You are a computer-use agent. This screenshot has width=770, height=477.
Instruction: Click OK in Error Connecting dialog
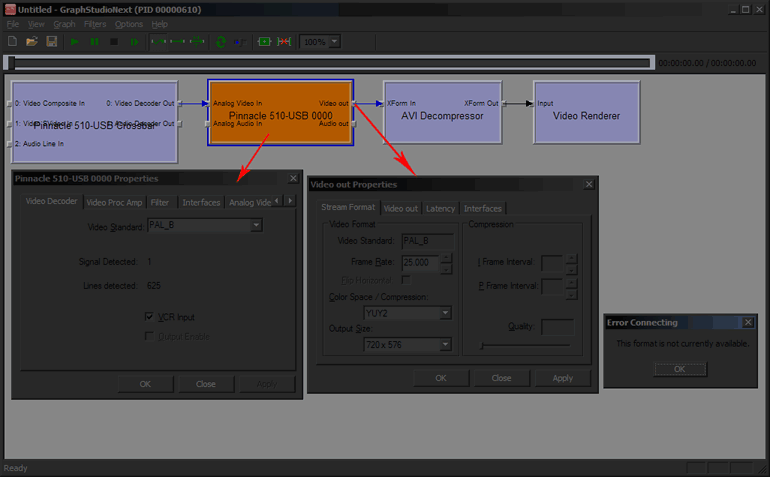(680, 369)
